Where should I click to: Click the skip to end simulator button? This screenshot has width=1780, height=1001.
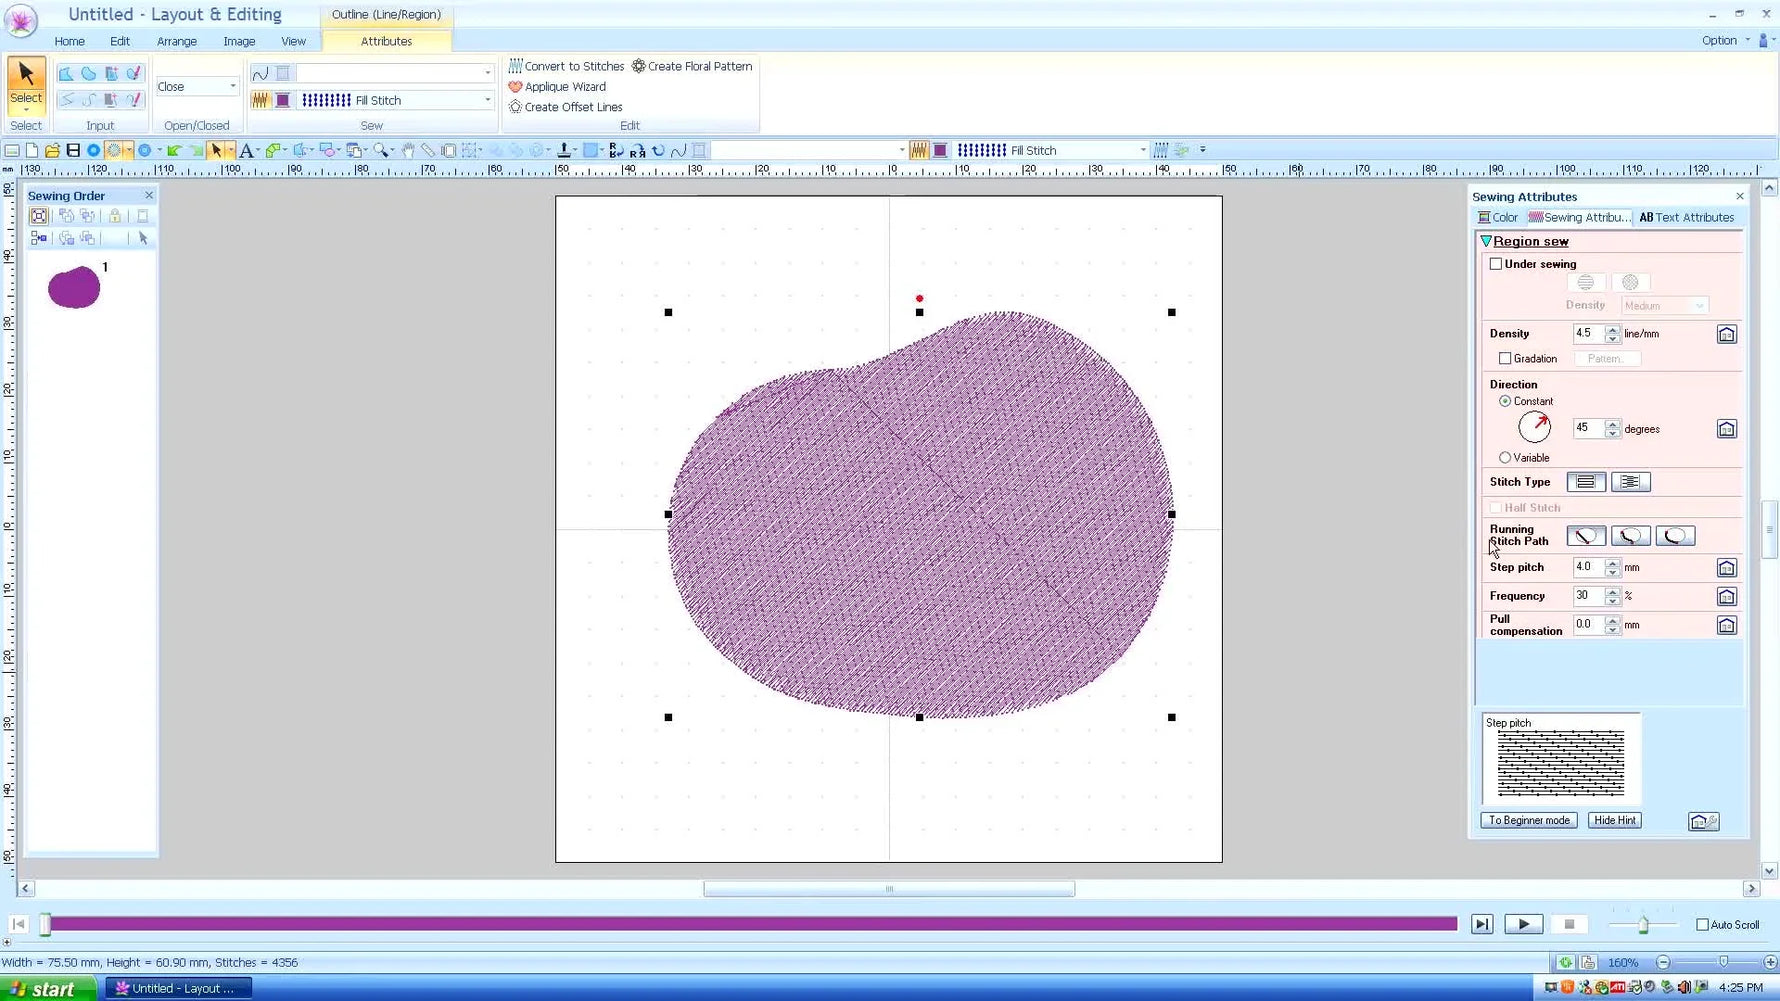tap(1482, 925)
